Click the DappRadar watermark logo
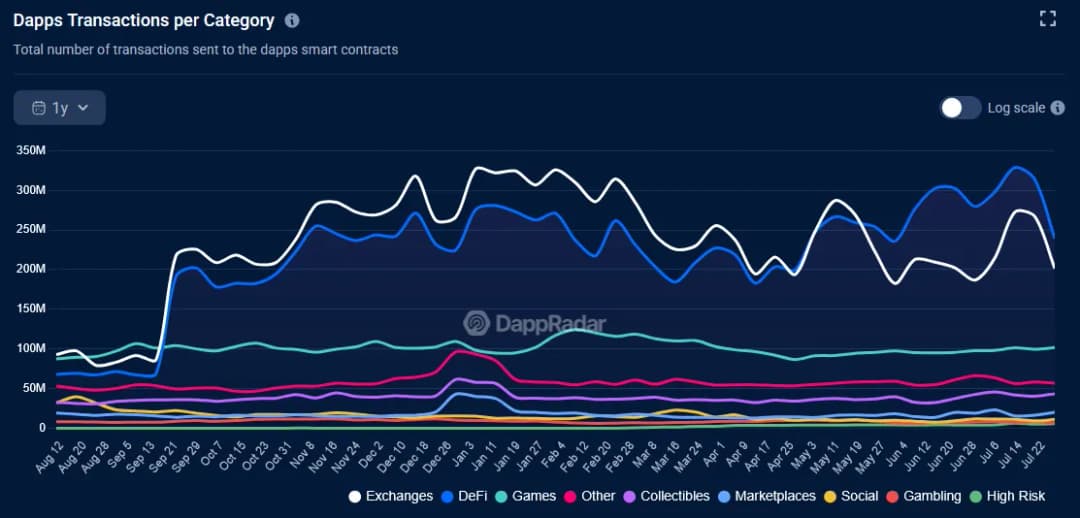This screenshot has height=518, width=1080. pyautogui.click(x=476, y=323)
